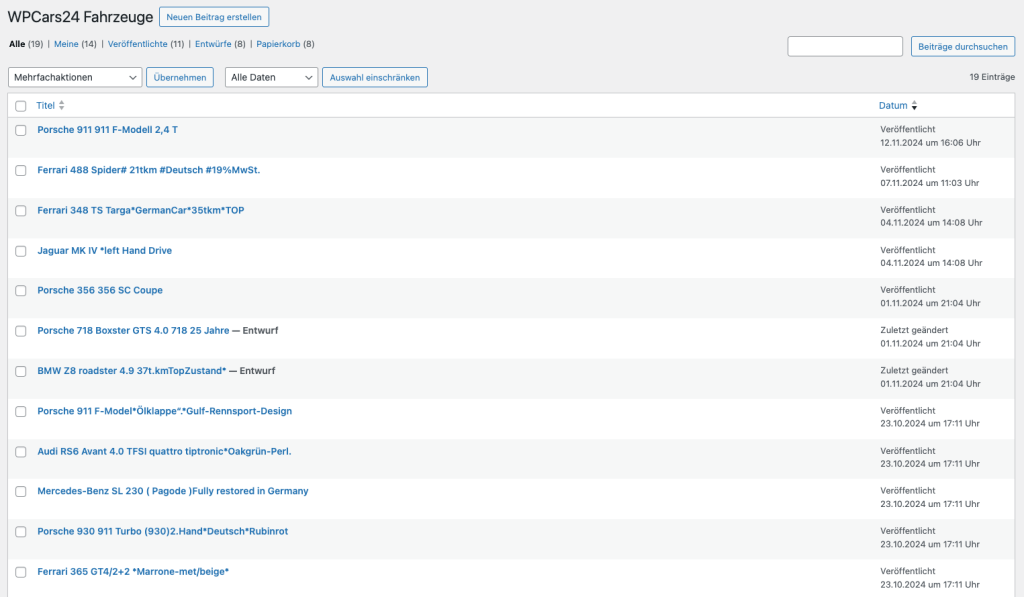Image resolution: width=1024 pixels, height=597 pixels.
Task: Show only Meine posts
Action: coord(66,44)
